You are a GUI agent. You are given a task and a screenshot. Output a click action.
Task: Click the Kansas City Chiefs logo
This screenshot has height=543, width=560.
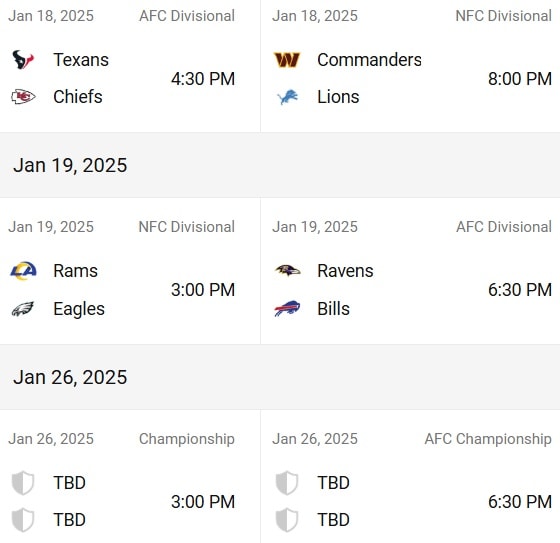click(x=23, y=97)
